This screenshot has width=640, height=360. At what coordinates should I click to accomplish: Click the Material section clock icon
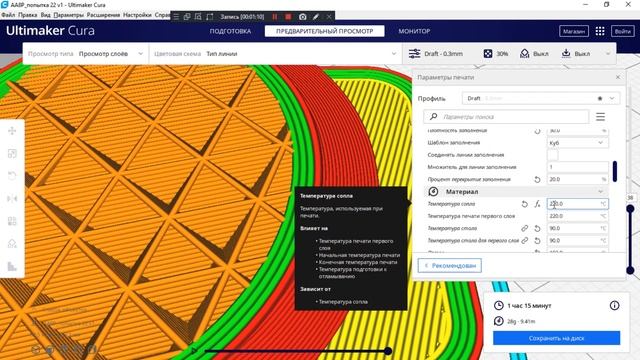(433, 191)
